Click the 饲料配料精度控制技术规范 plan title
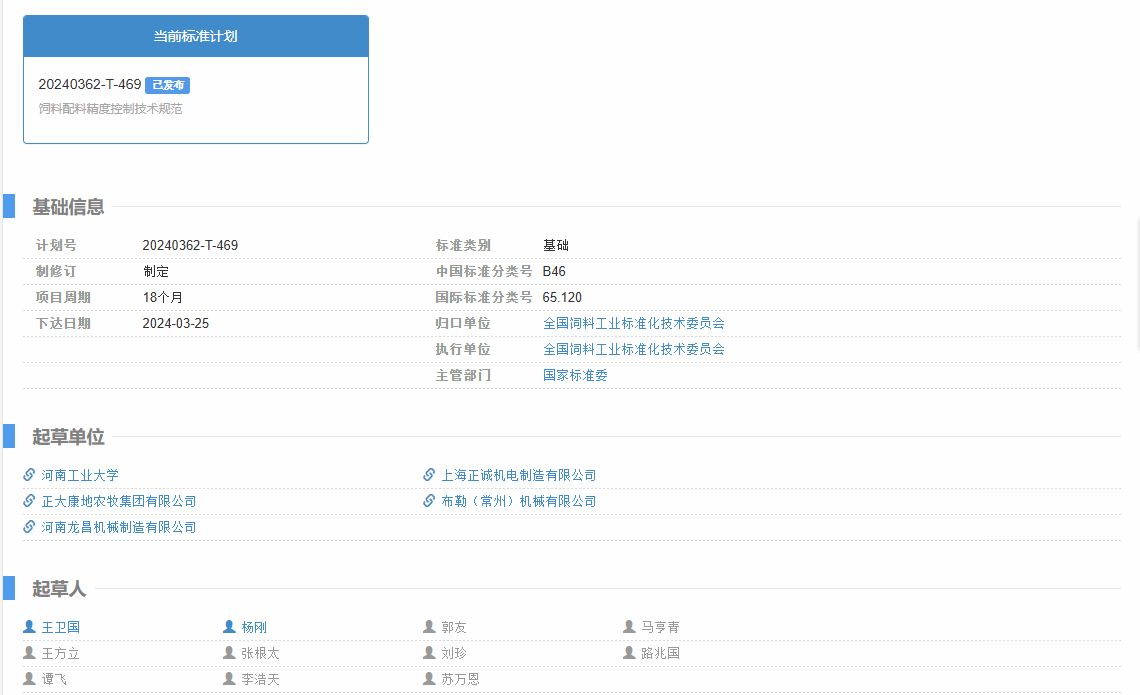Viewport: 1140px width, 695px height. 110,108
